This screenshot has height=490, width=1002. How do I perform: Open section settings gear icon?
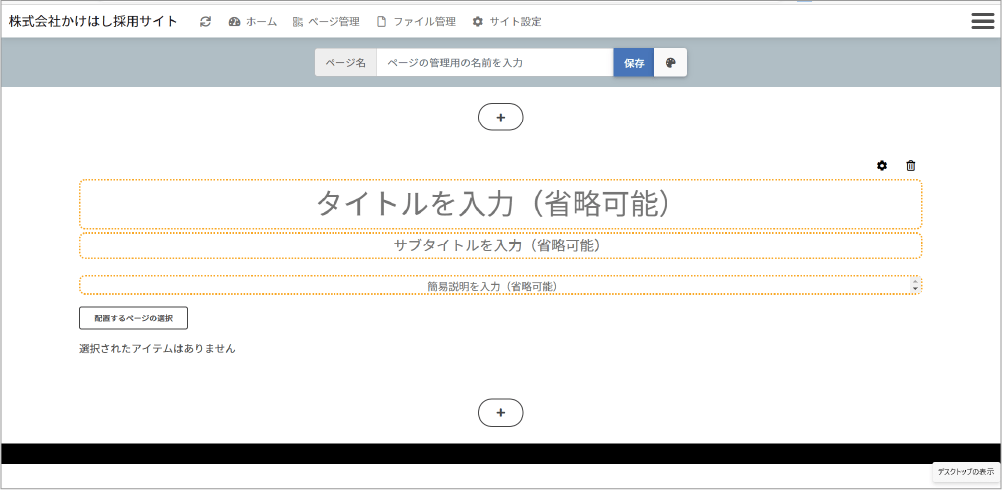click(x=882, y=165)
